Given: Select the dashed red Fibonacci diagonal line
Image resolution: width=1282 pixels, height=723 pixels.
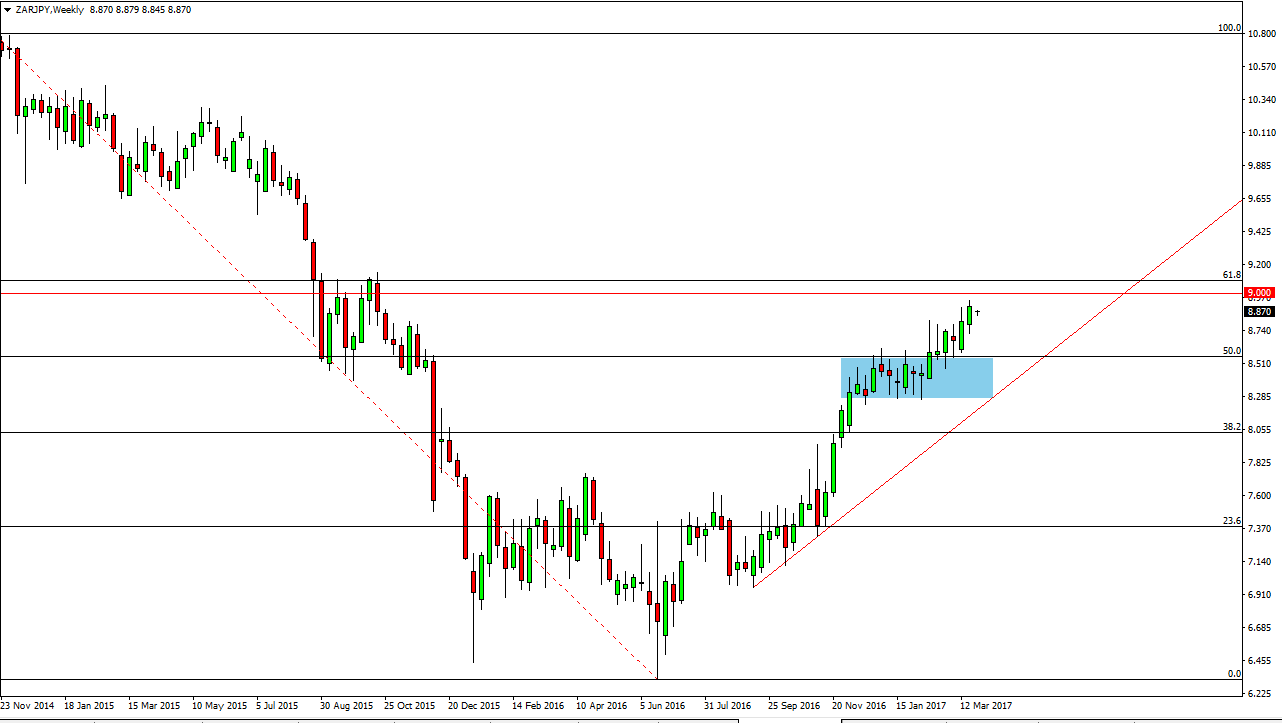Looking at the screenshot, I should (x=335, y=364).
